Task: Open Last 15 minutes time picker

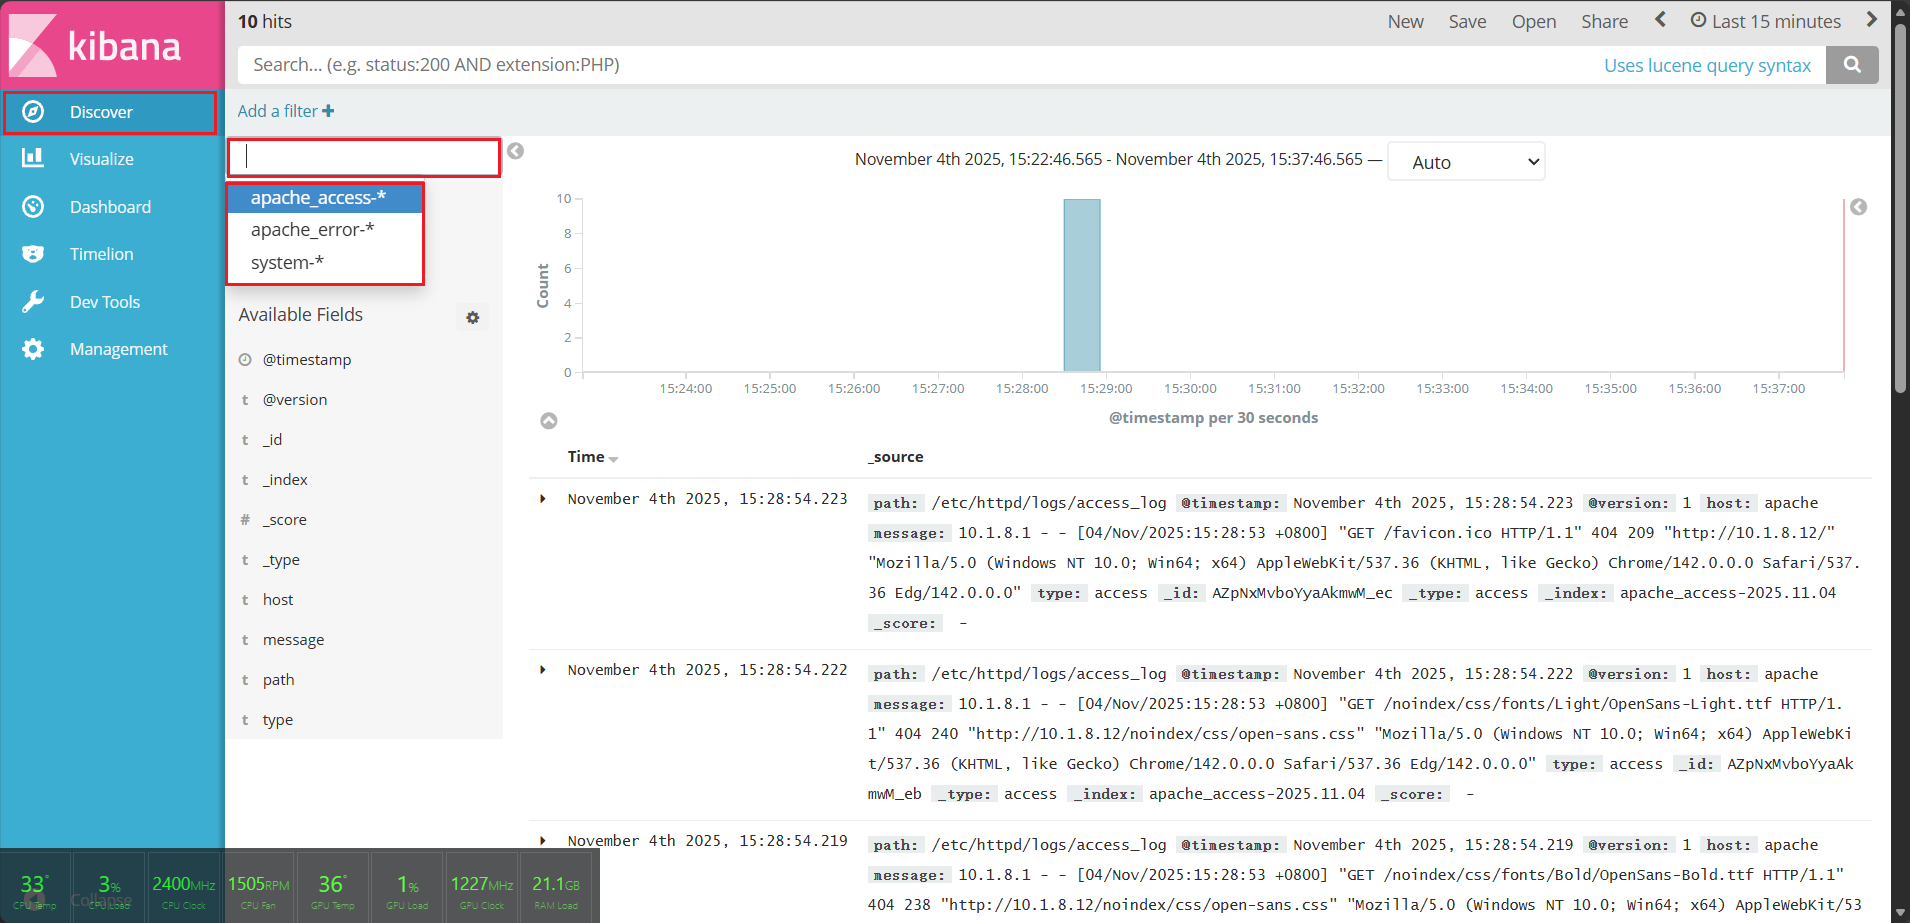Action: pyautogui.click(x=1765, y=21)
